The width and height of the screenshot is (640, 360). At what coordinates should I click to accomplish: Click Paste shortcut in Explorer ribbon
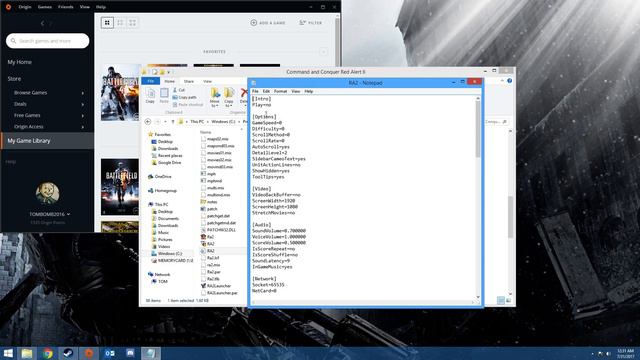pos(188,104)
